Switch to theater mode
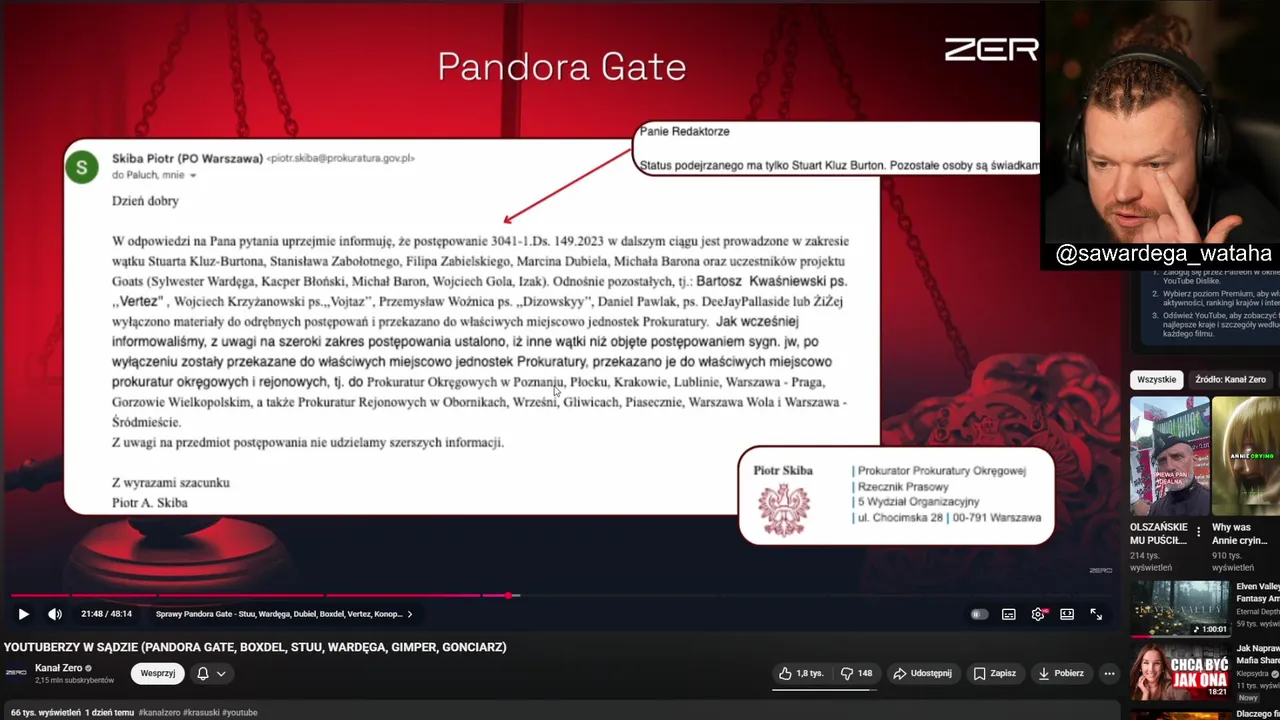 click(1067, 614)
